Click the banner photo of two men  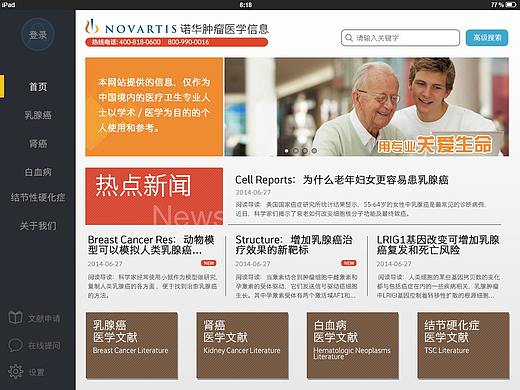pyautogui.click(x=367, y=107)
